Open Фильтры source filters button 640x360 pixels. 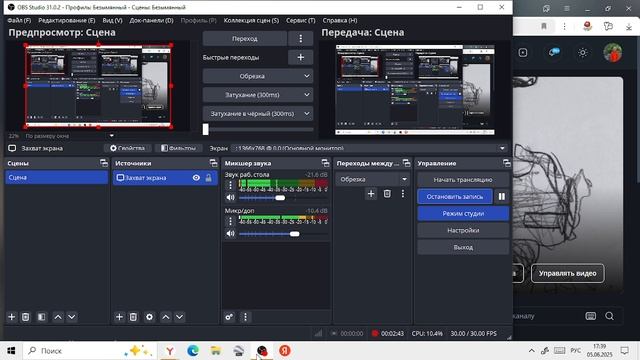[x=178, y=148]
